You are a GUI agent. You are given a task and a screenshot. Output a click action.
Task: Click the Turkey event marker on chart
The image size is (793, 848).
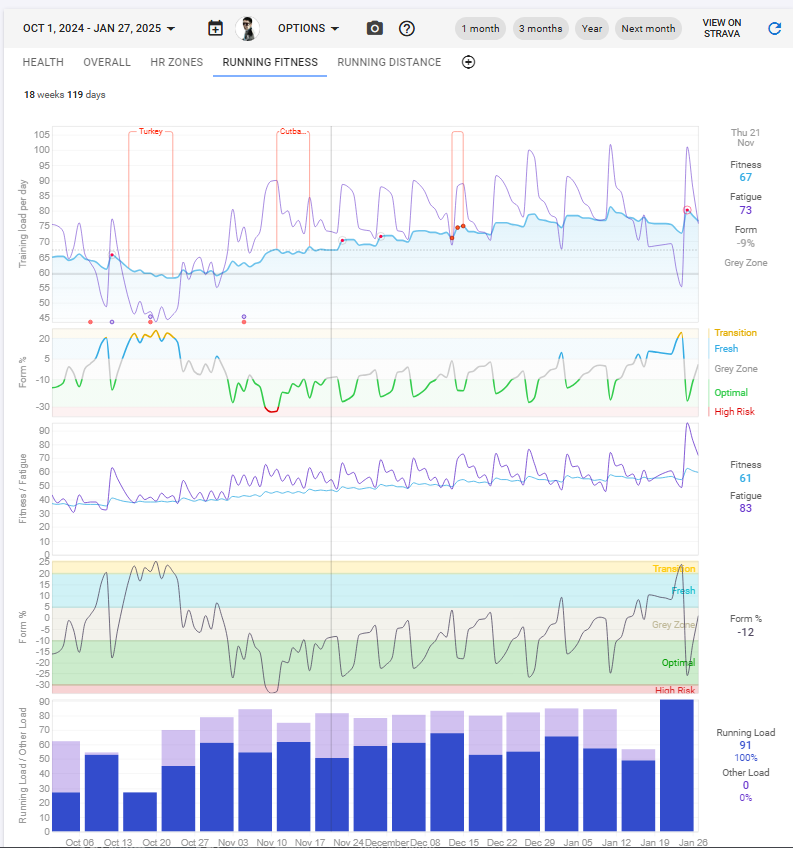(x=150, y=131)
